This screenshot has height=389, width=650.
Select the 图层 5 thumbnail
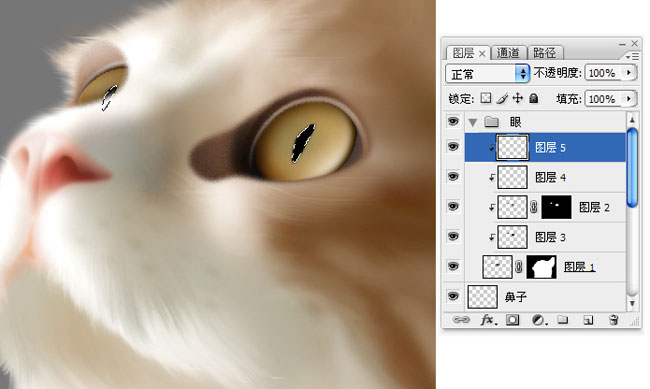coord(512,147)
